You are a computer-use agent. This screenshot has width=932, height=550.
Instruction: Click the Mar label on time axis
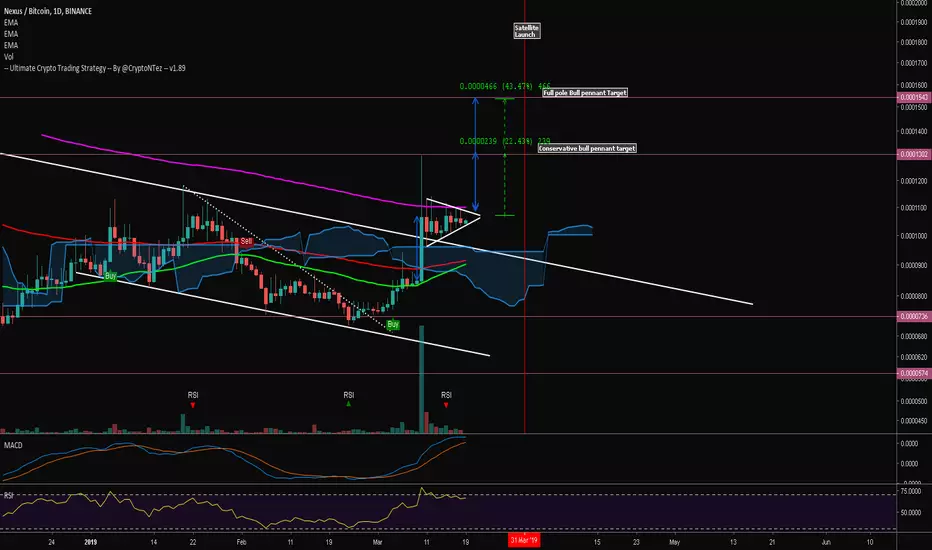(x=377, y=542)
